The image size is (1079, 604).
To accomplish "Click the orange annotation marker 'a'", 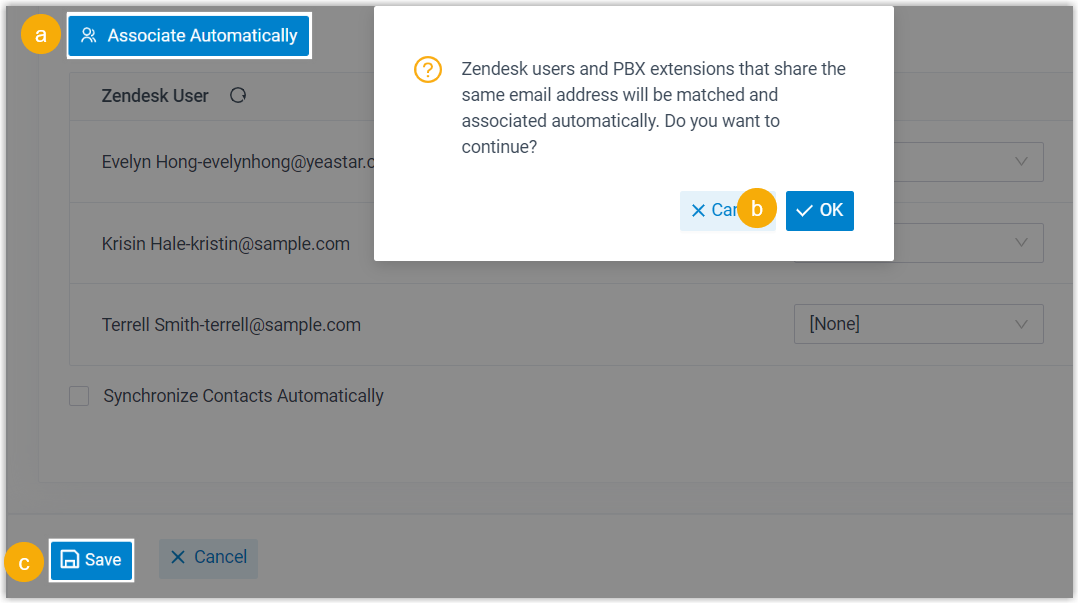I will tap(40, 36).
